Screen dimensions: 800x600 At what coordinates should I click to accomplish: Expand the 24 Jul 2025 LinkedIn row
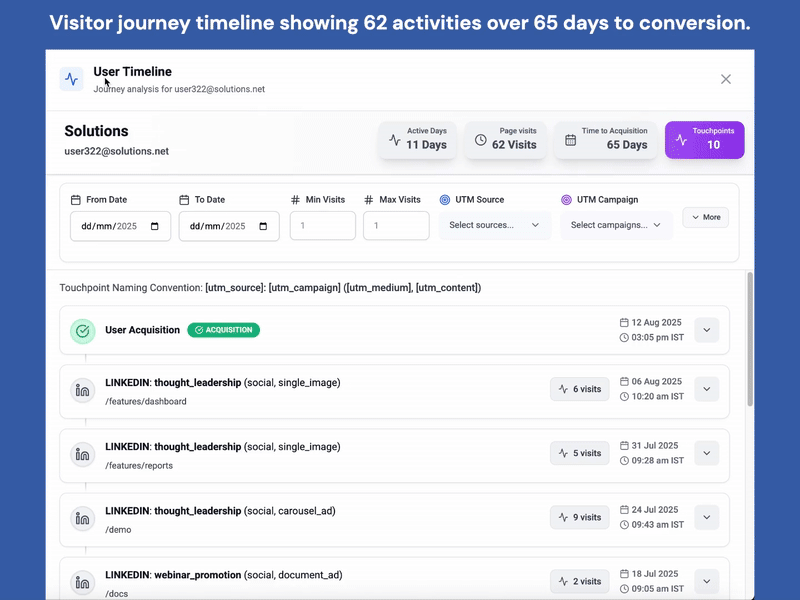[x=707, y=517]
